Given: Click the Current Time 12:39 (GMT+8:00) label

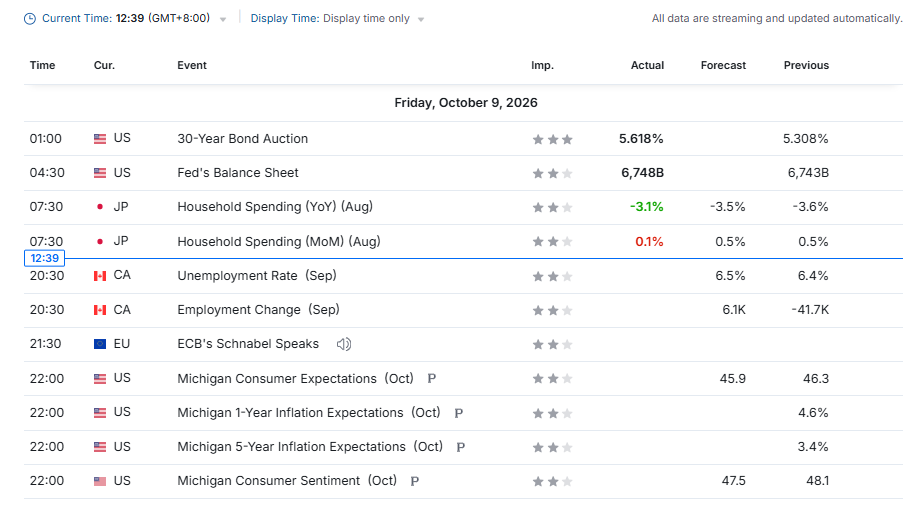Looking at the screenshot, I should (x=126, y=18).
